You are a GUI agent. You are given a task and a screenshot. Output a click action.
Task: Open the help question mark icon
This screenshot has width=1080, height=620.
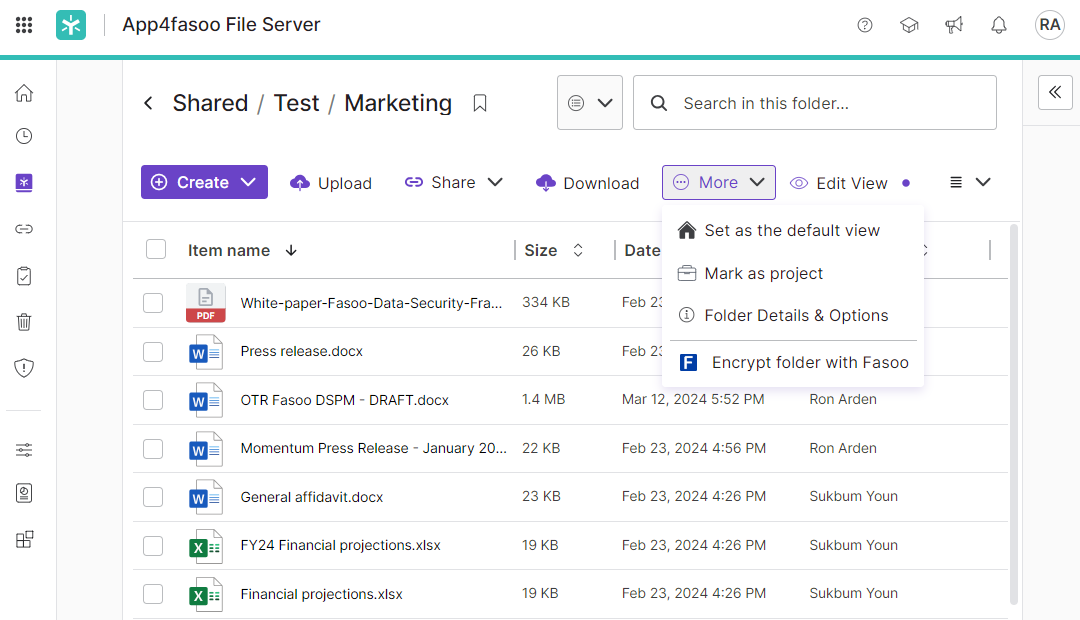tap(865, 25)
